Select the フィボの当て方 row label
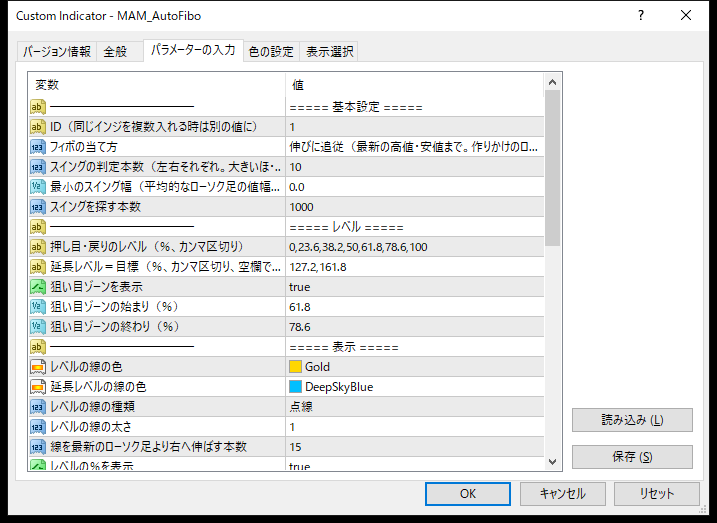Viewport: 717px width, 523px height. pos(84,147)
